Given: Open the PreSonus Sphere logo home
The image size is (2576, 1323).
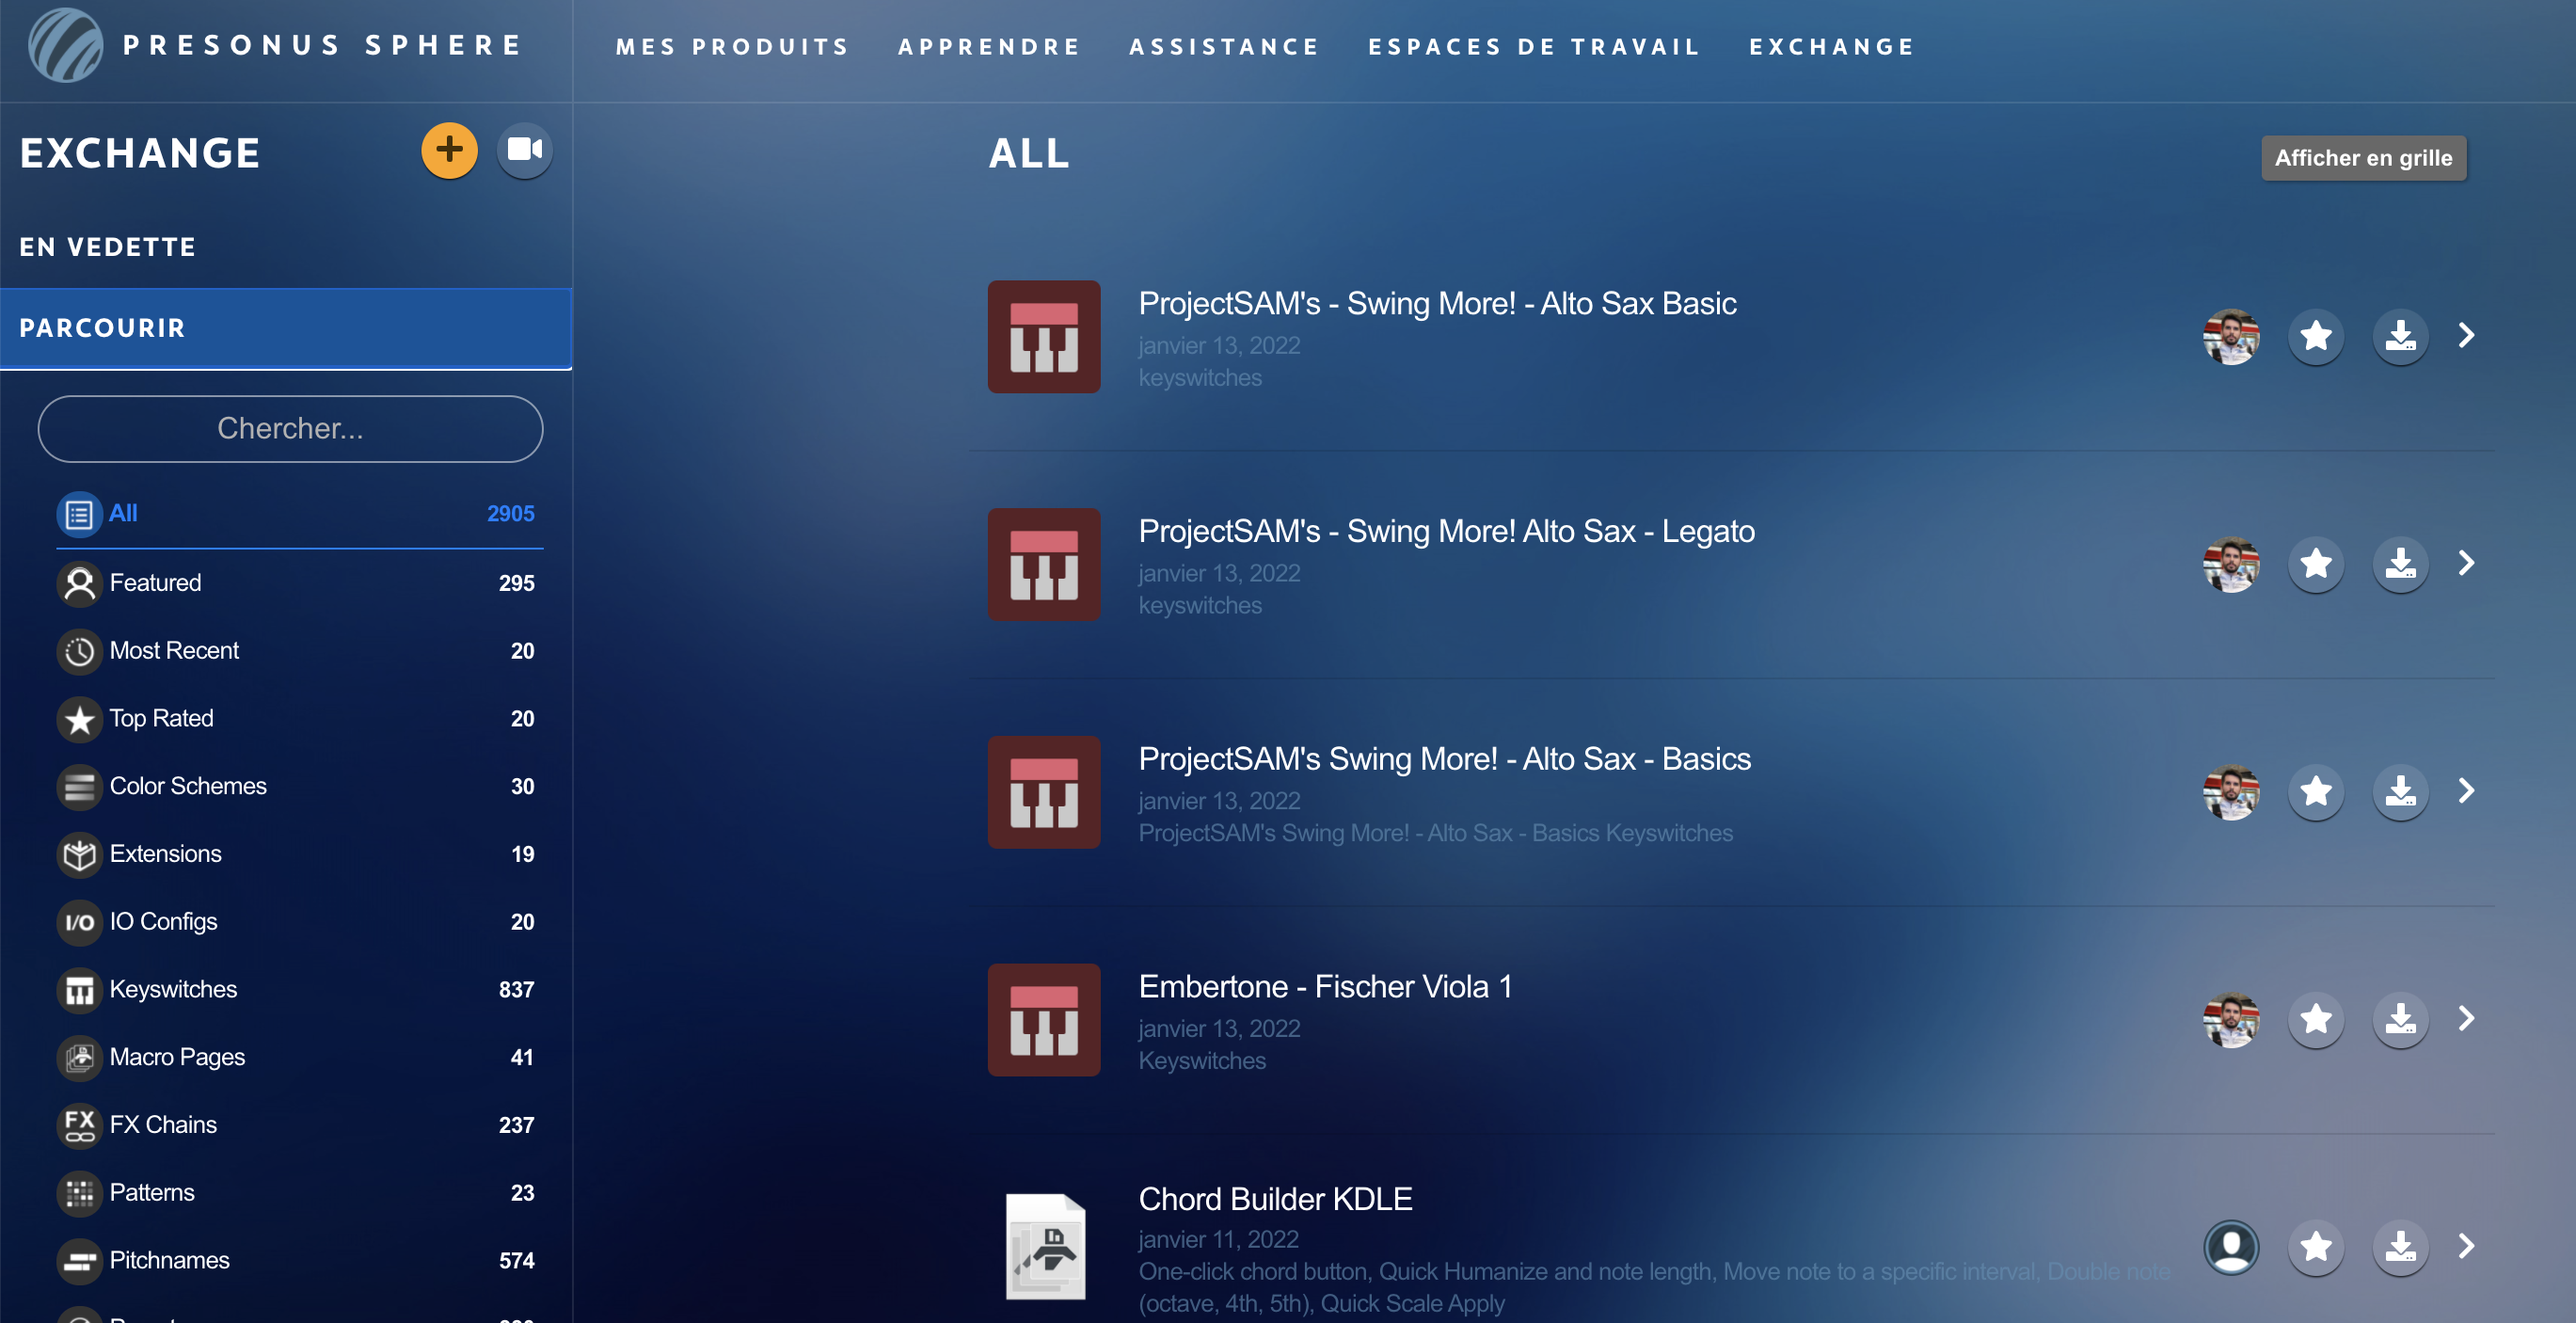Looking at the screenshot, I should click(66, 46).
